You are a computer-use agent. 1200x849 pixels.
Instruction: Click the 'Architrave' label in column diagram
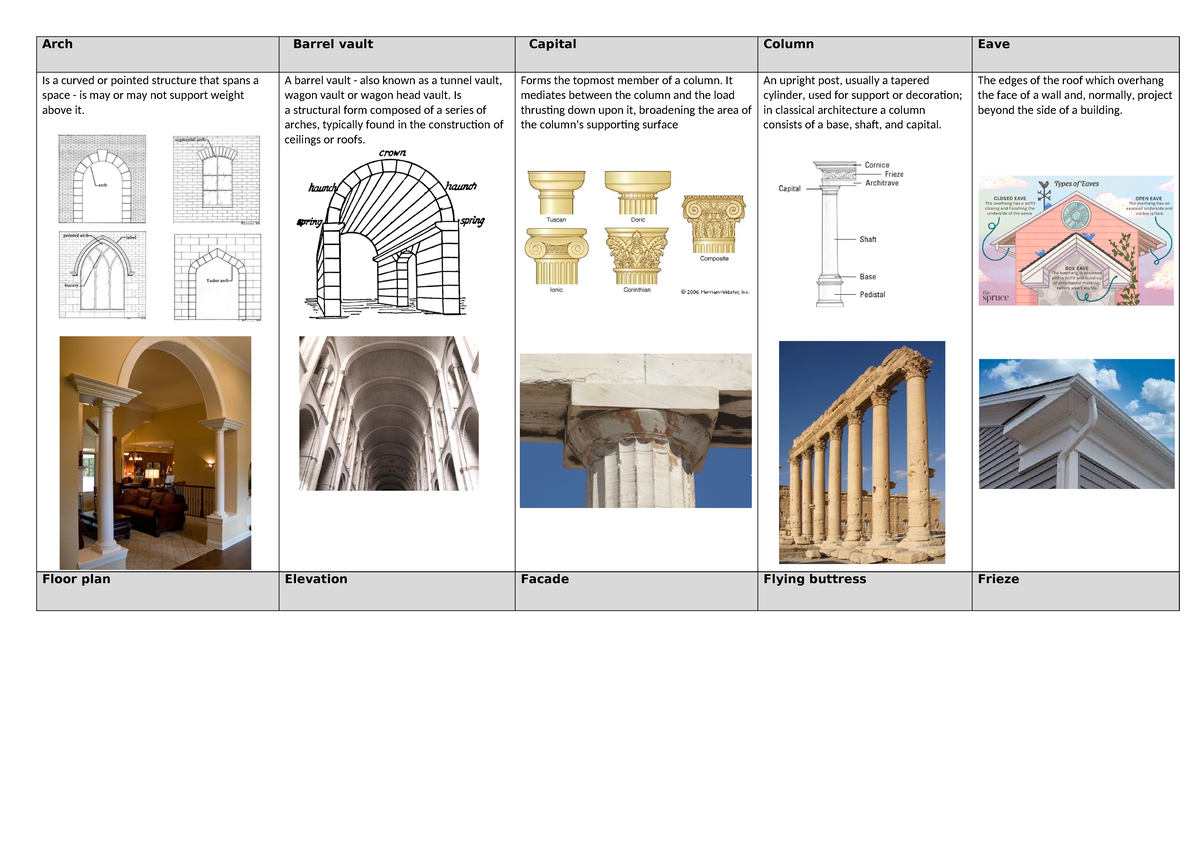click(883, 183)
